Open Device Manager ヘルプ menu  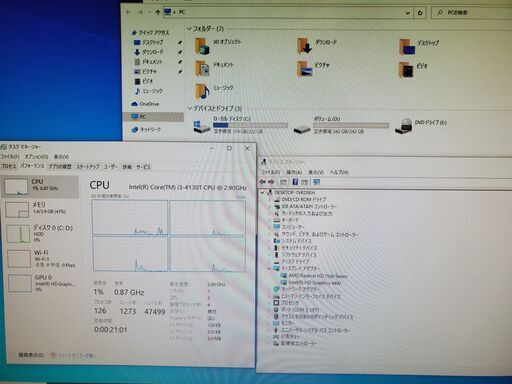coord(339,172)
